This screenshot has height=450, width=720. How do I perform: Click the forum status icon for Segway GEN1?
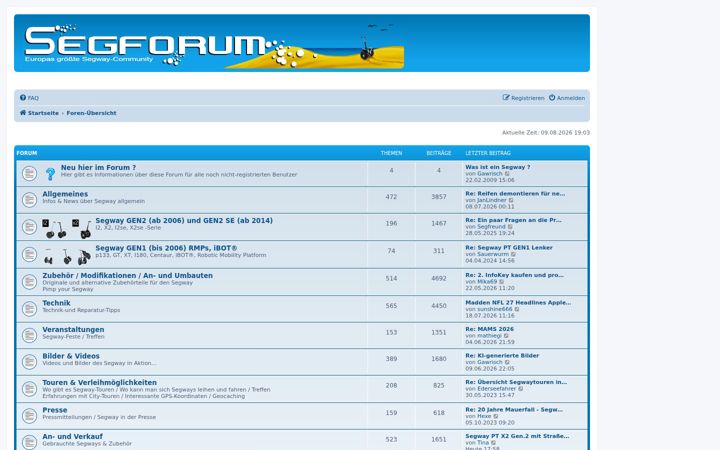(x=29, y=254)
